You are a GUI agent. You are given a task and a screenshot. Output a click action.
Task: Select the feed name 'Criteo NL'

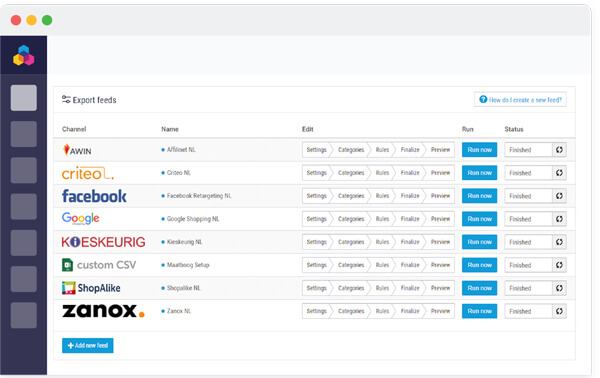pyautogui.click(x=179, y=173)
